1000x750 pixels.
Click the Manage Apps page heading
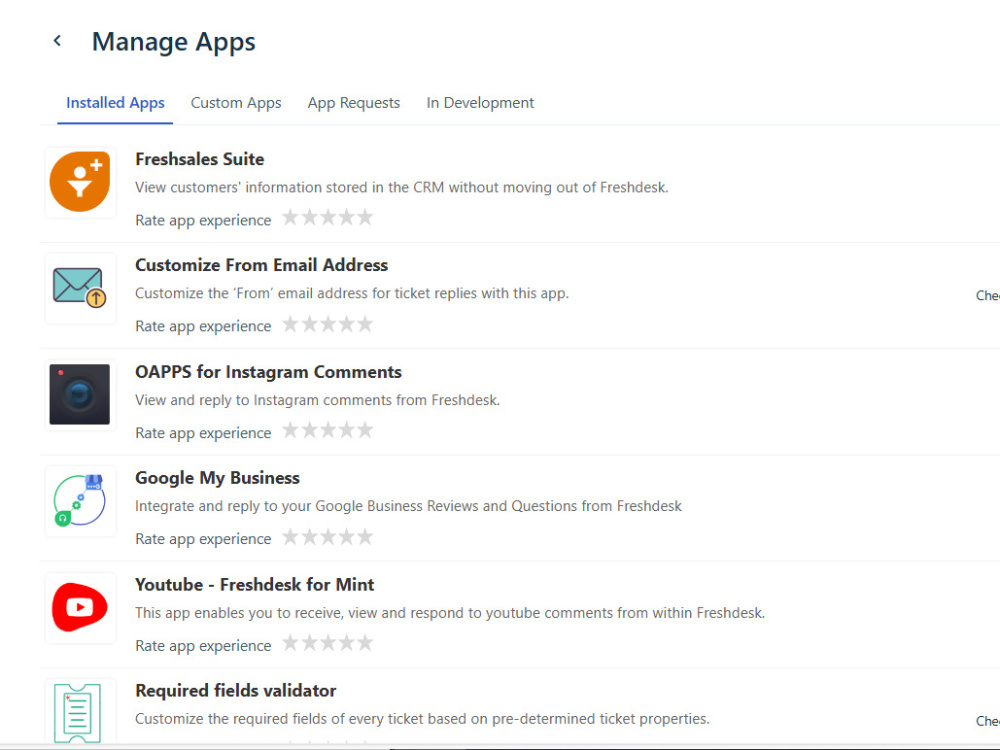tap(173, 42)
